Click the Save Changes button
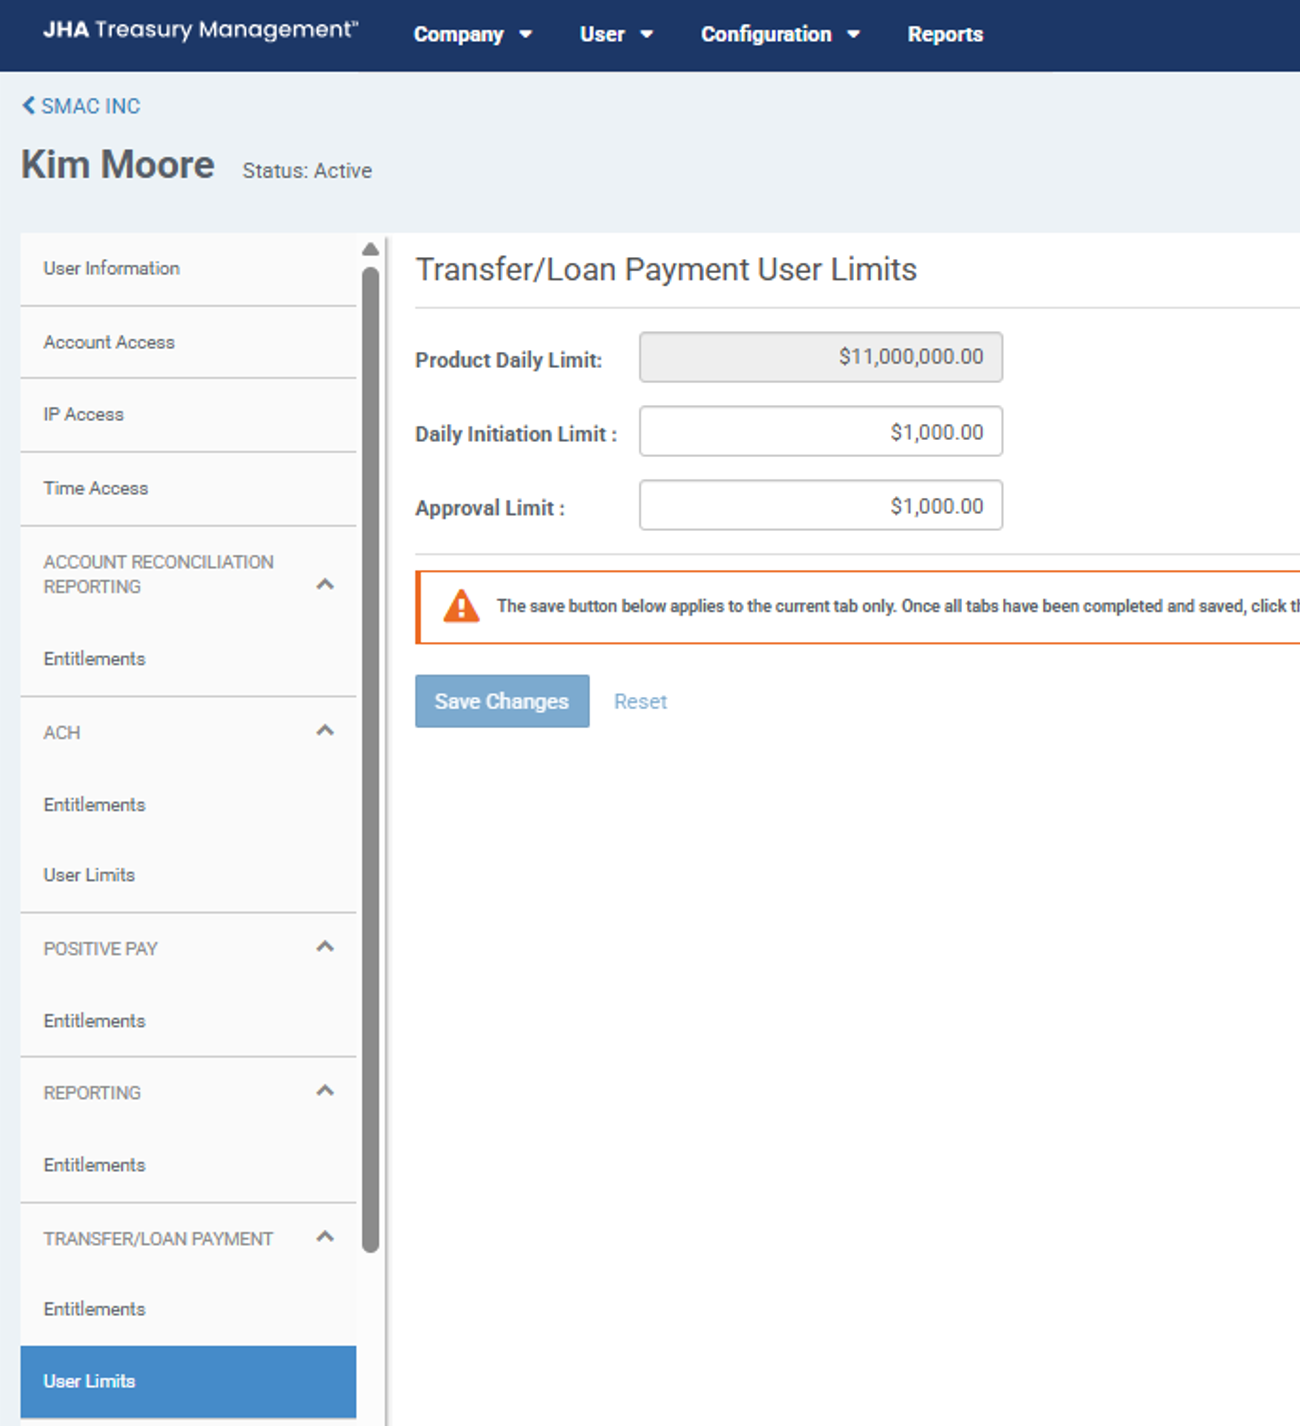 point(502,701)
